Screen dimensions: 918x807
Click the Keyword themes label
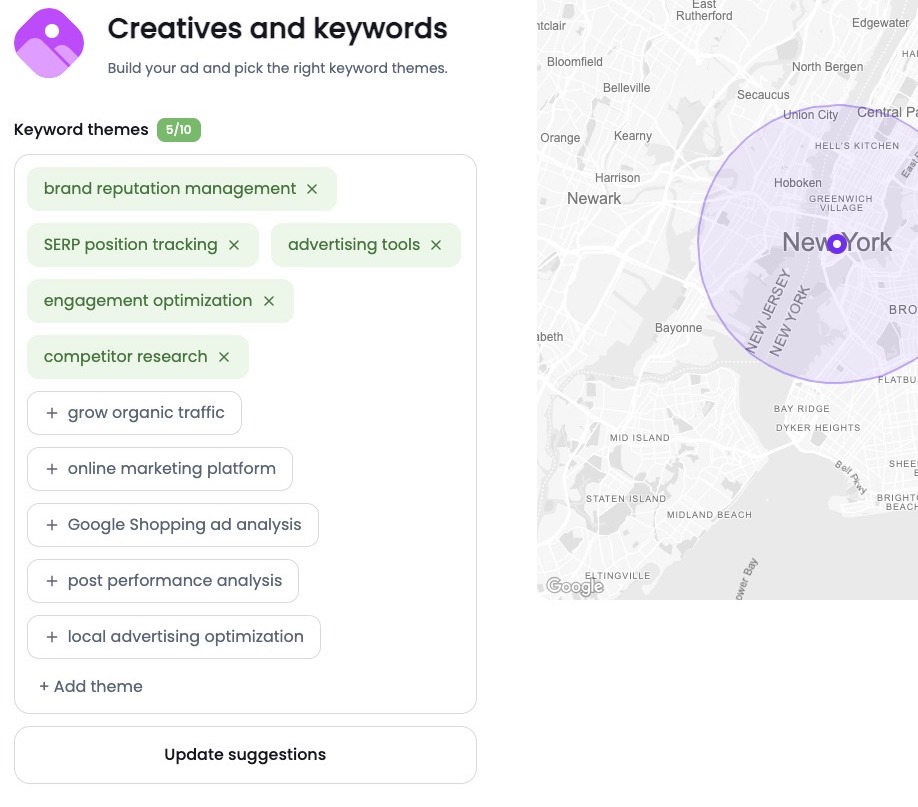81,129
